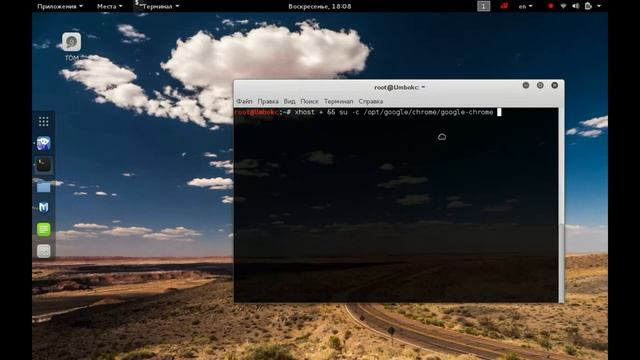The image size is (640, 360).
Task: Open the grey bottom icon in dock
Action: (43, 251)
